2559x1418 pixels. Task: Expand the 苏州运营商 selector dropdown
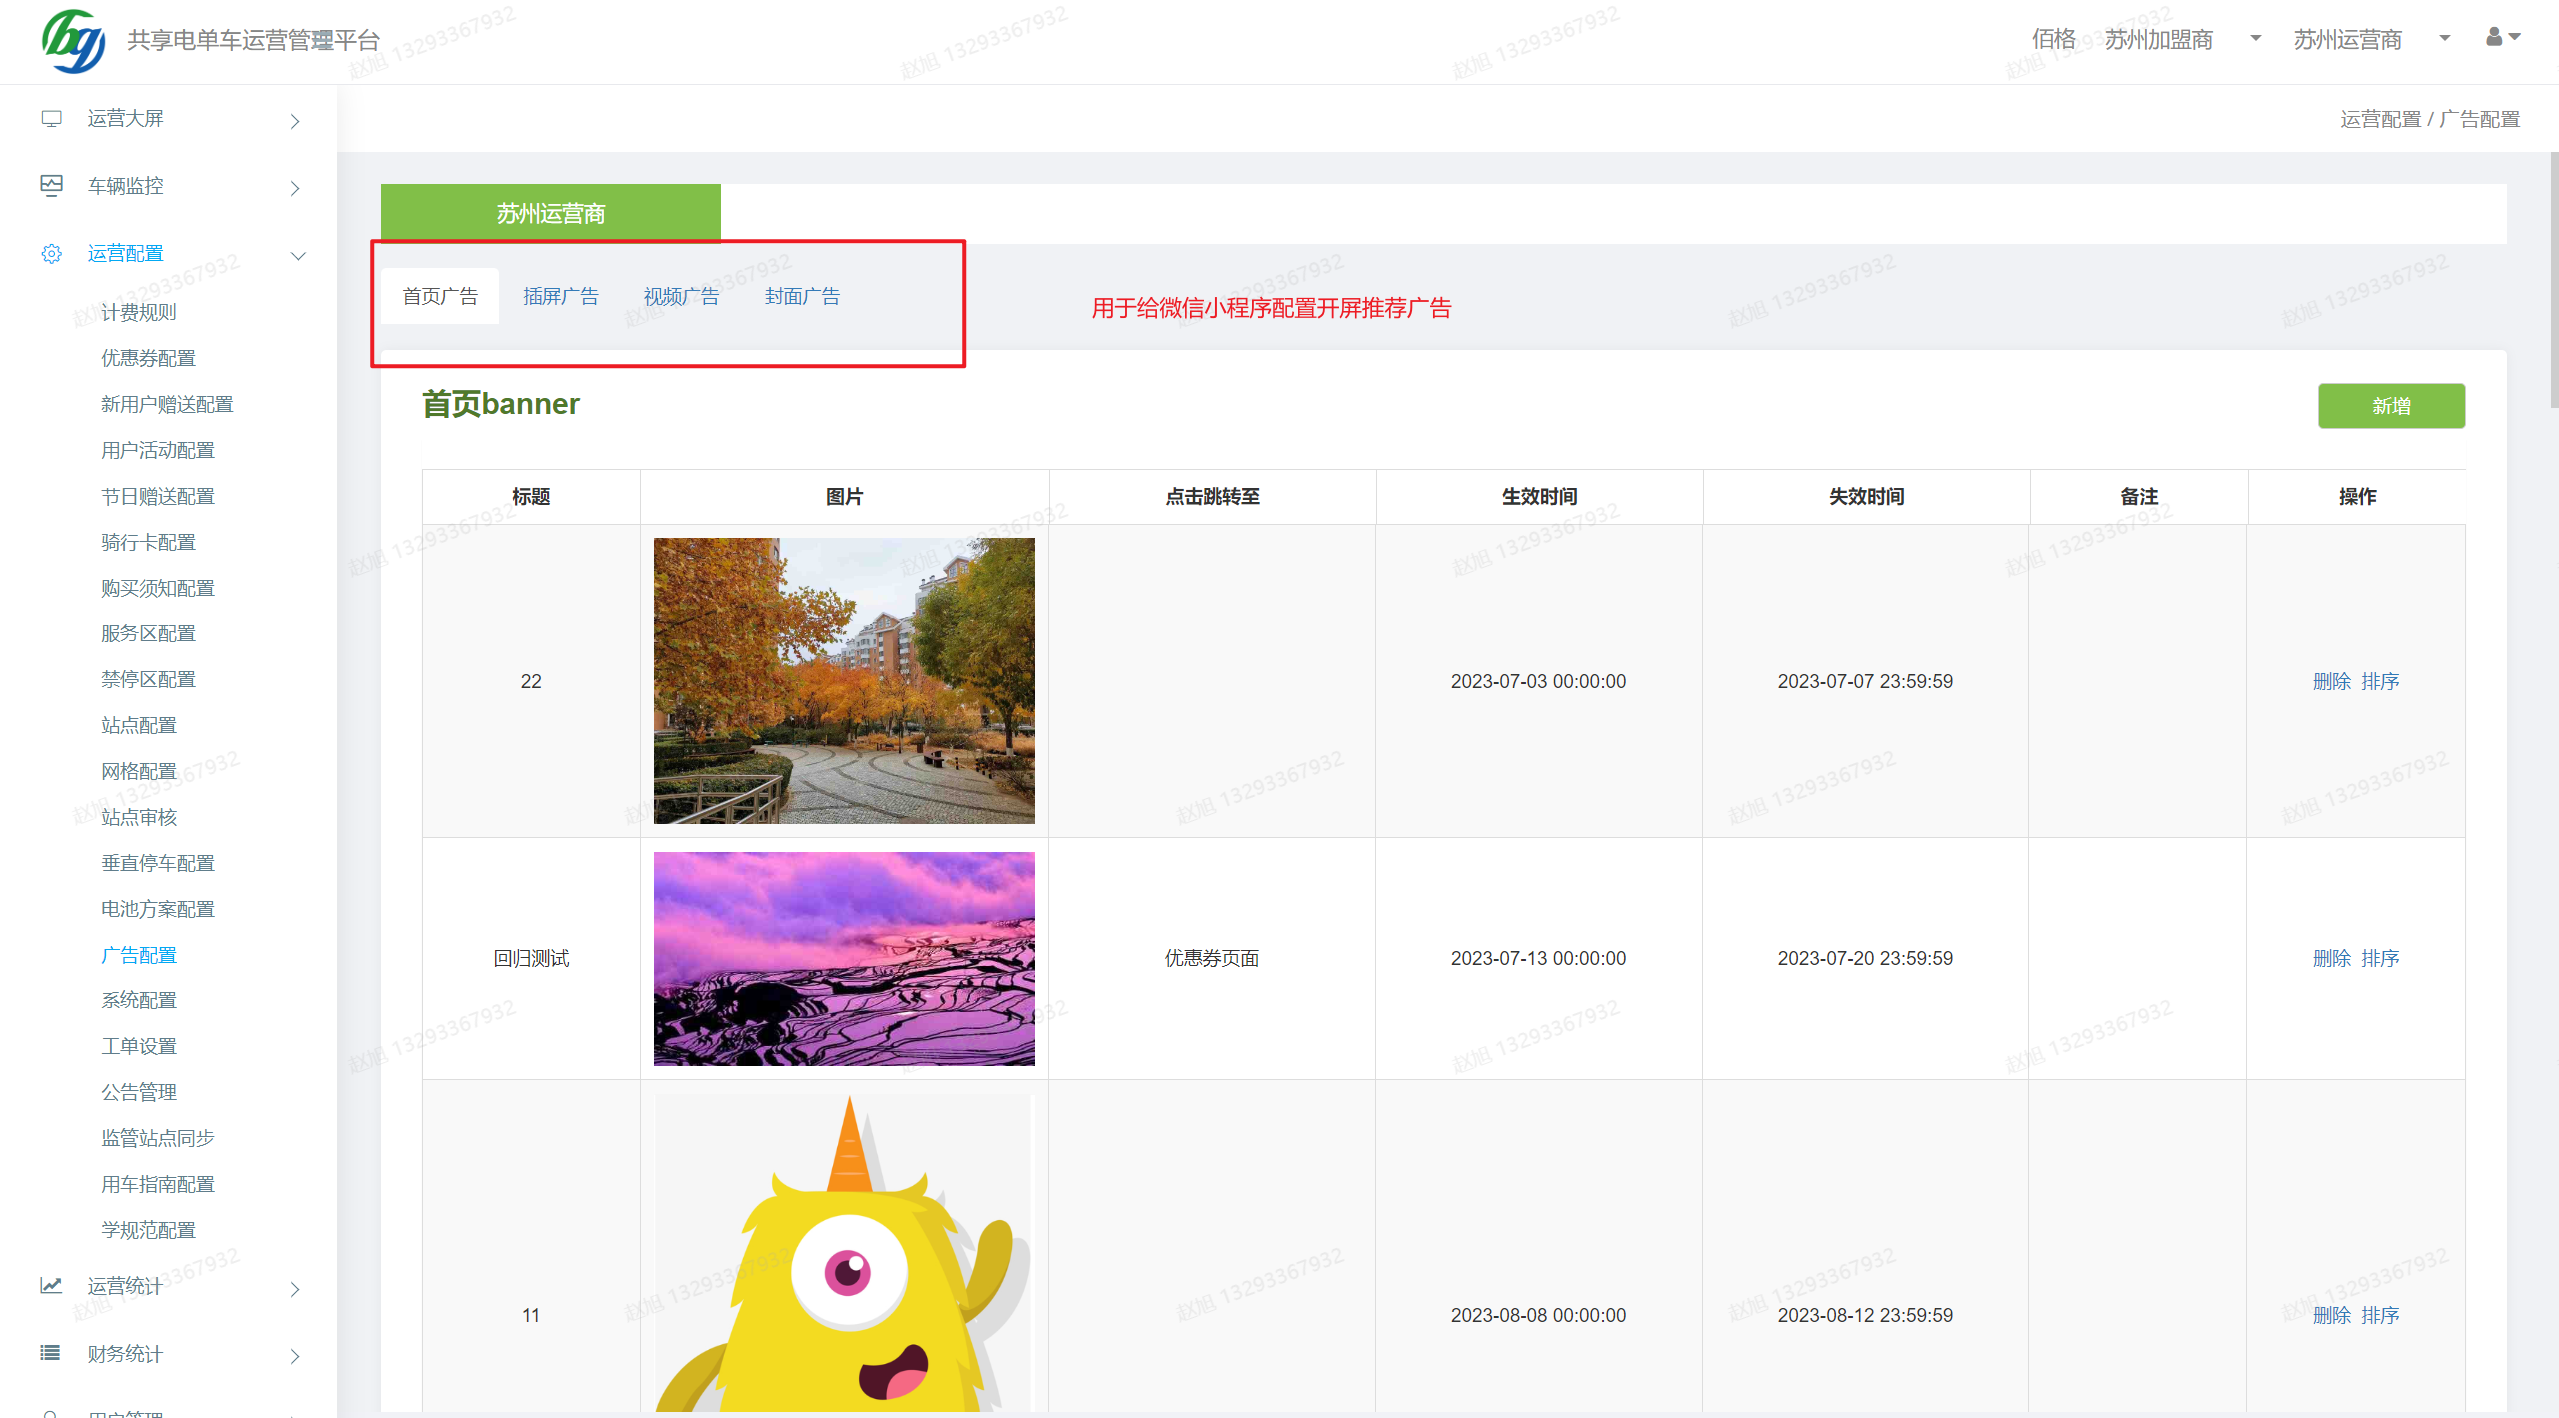[2444, 39]
